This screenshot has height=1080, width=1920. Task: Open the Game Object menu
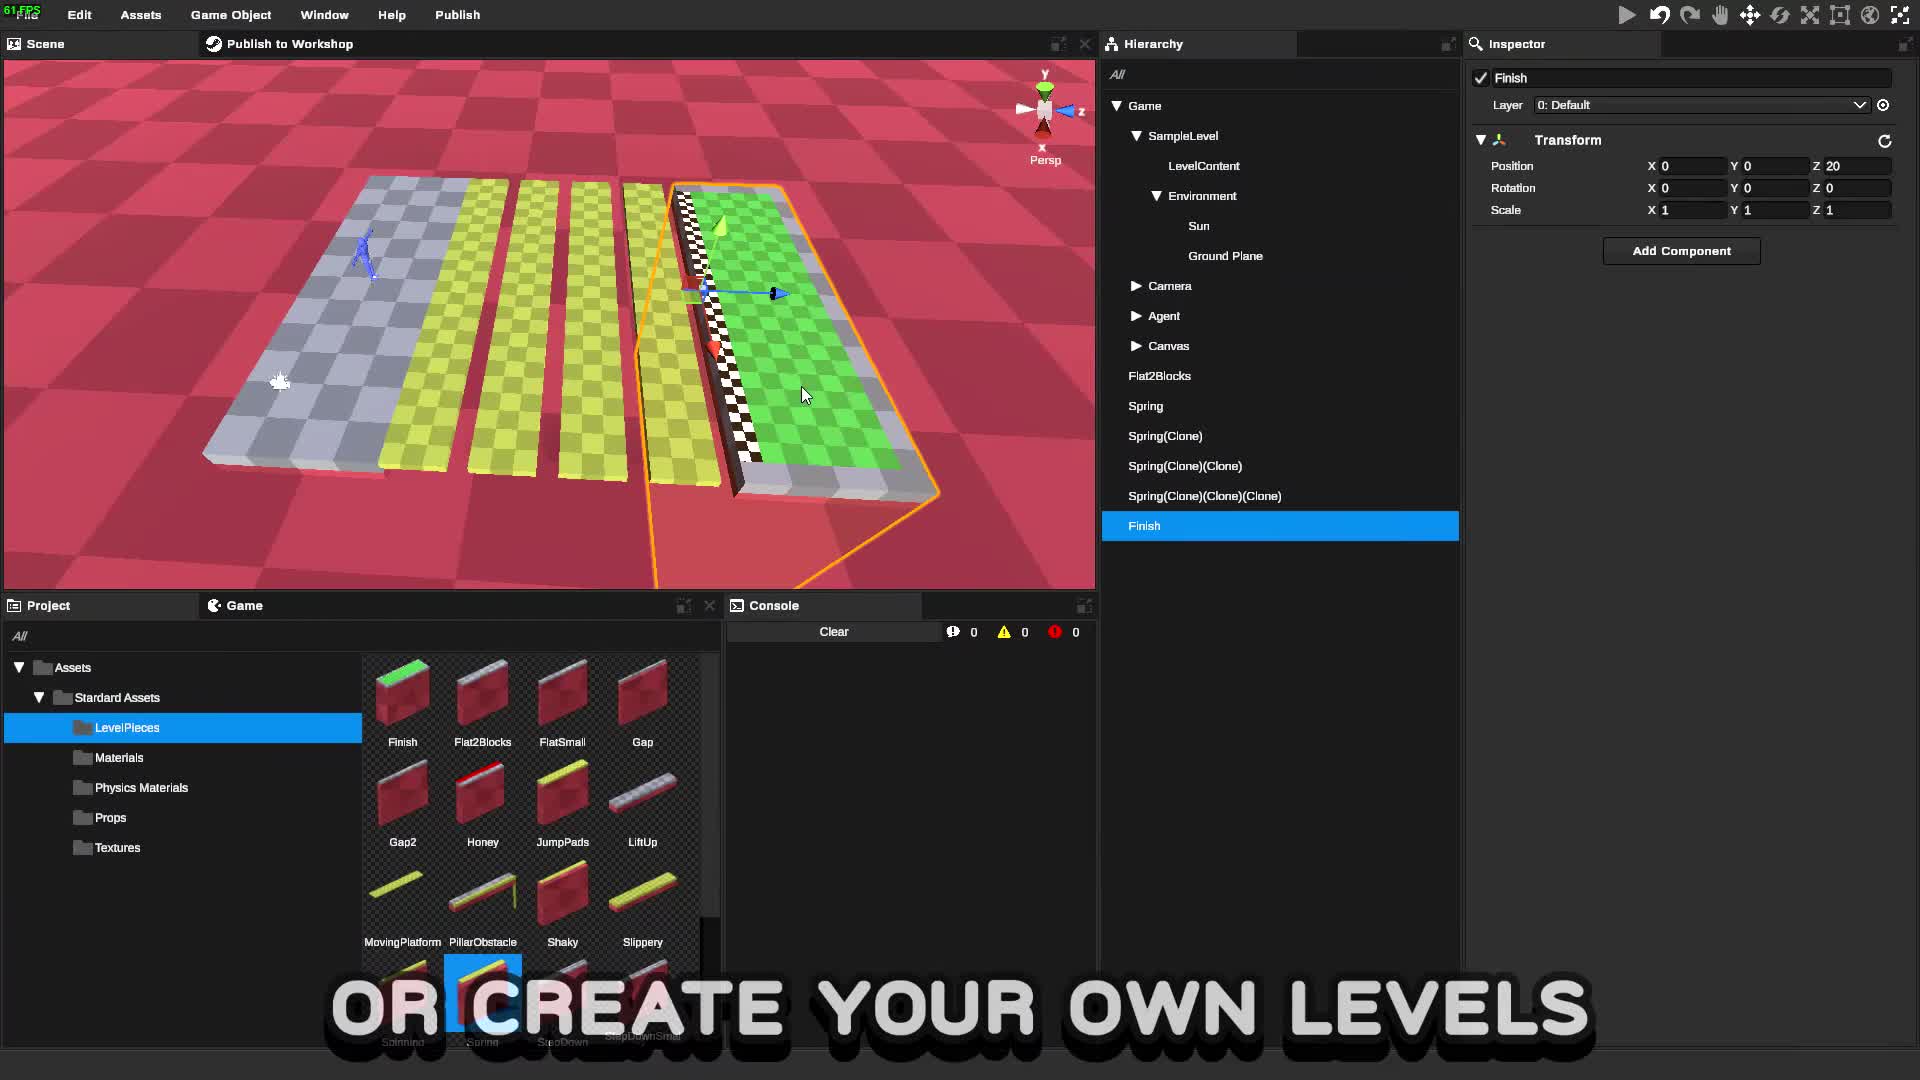tap(230, 15)
